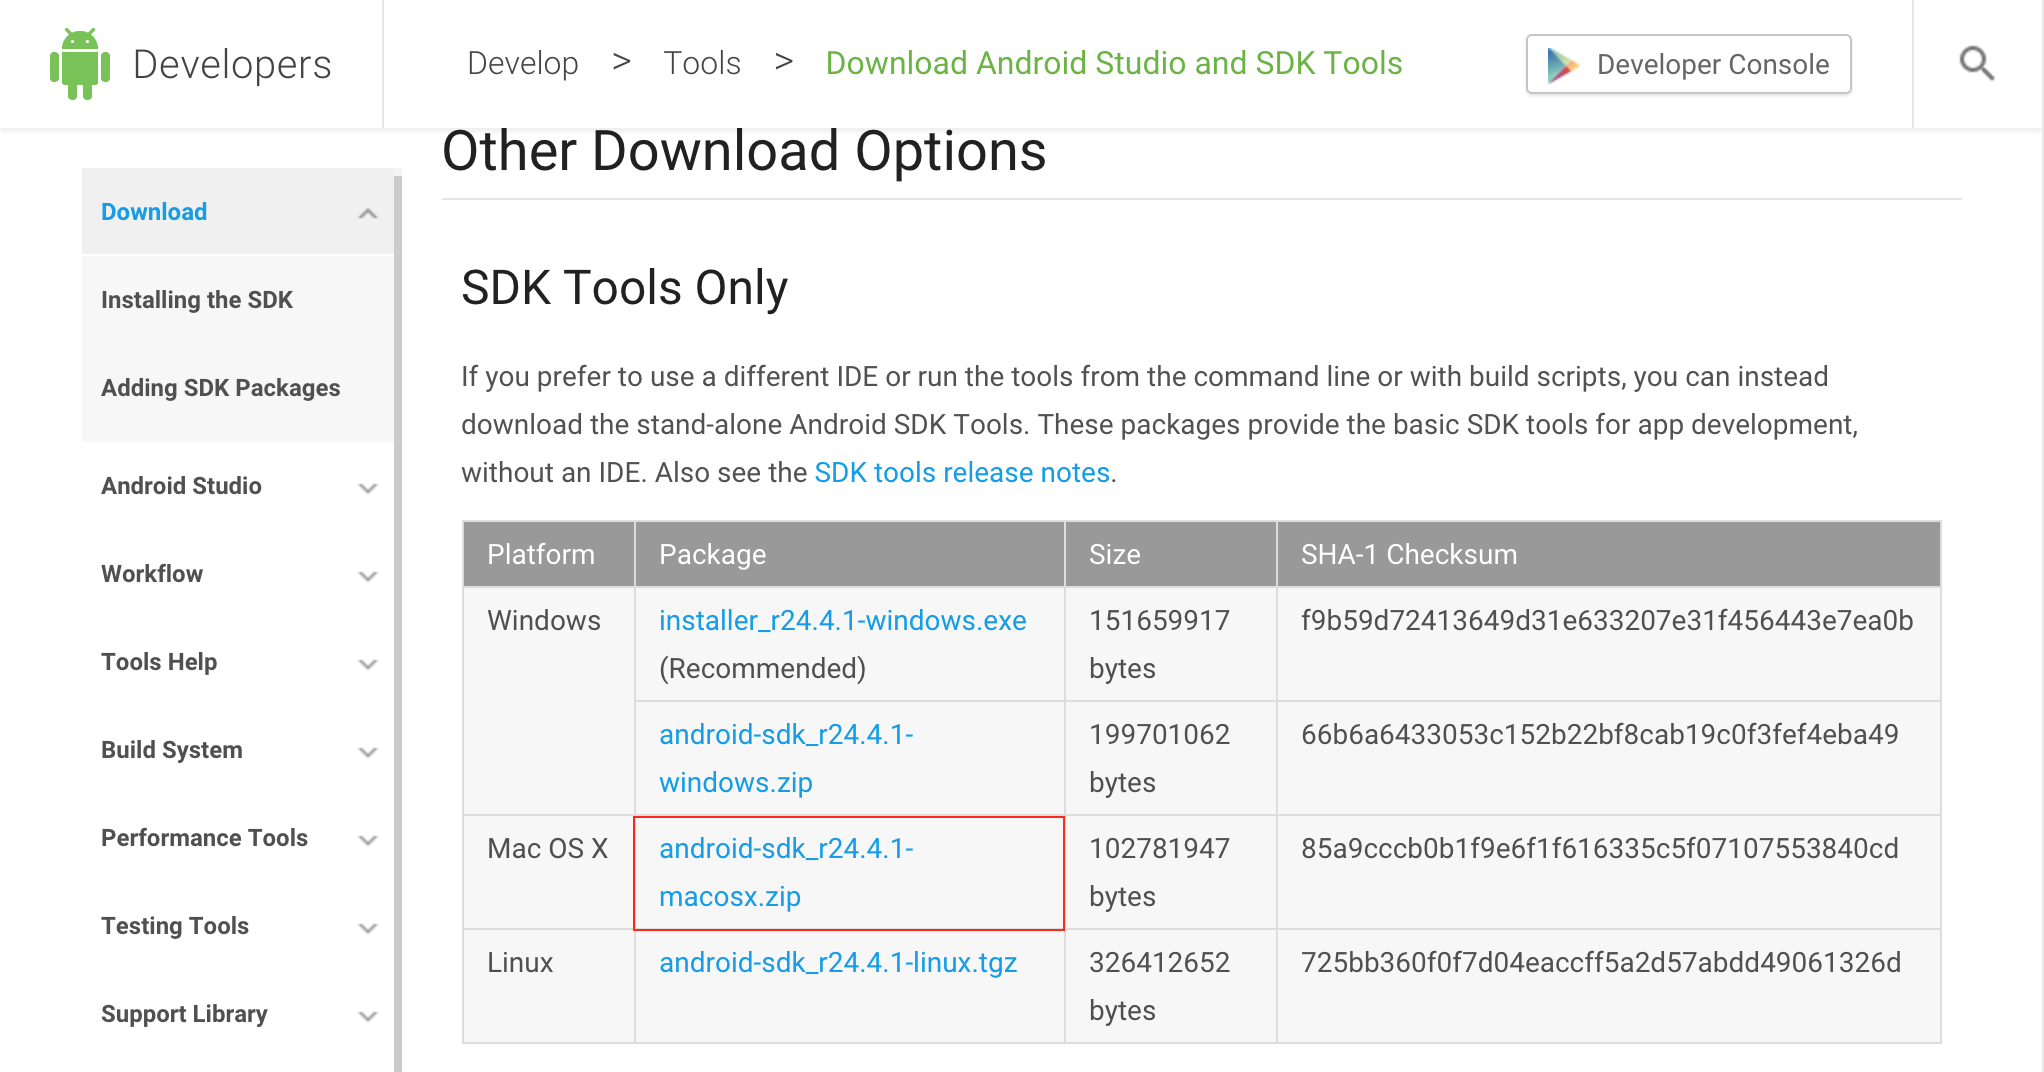Open the Developer Console button
Viewport: 2044px width, 1072px height.
click(1688, 64)
